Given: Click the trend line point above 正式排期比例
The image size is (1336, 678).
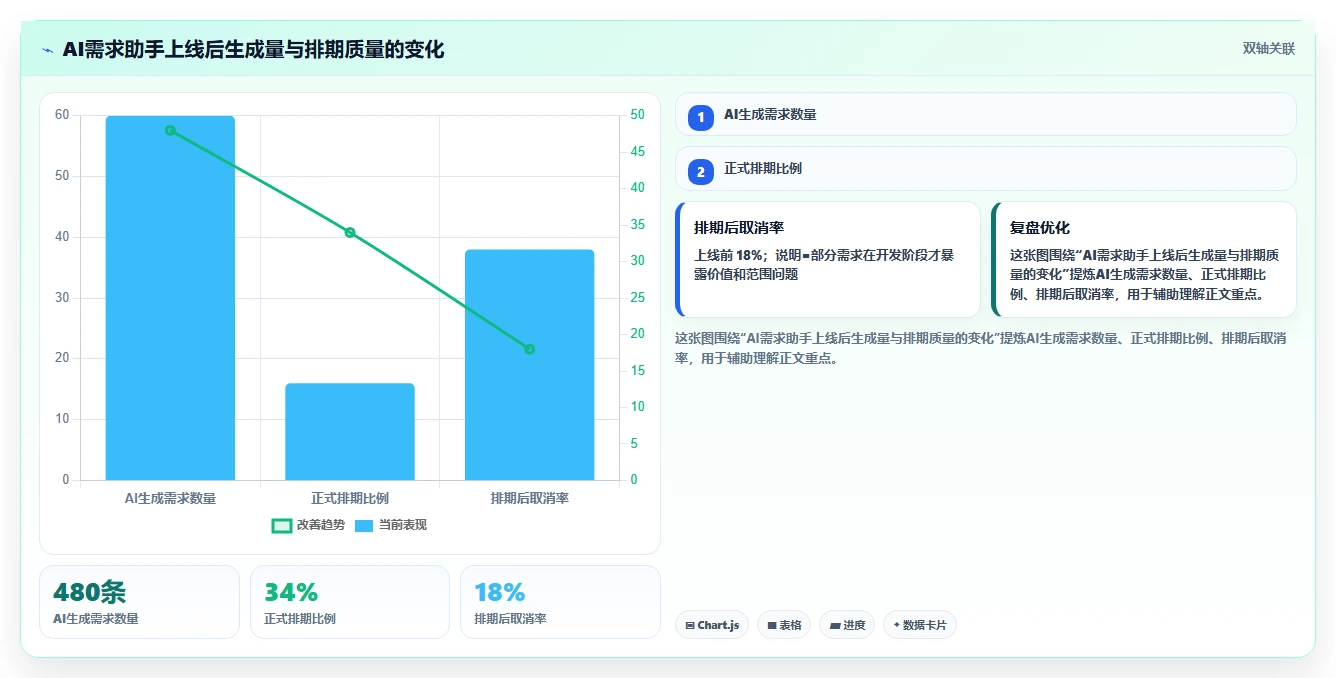Looking at the screenshot, I should pos(350,232).
